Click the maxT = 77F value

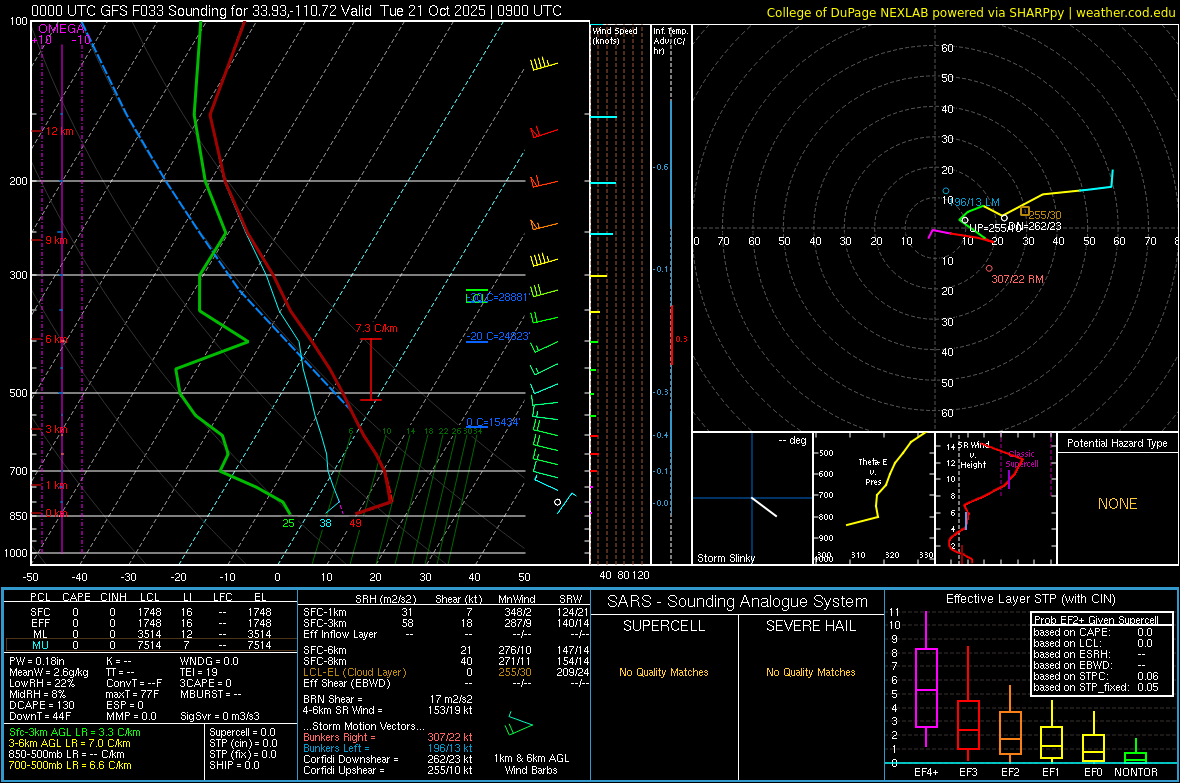132,694
